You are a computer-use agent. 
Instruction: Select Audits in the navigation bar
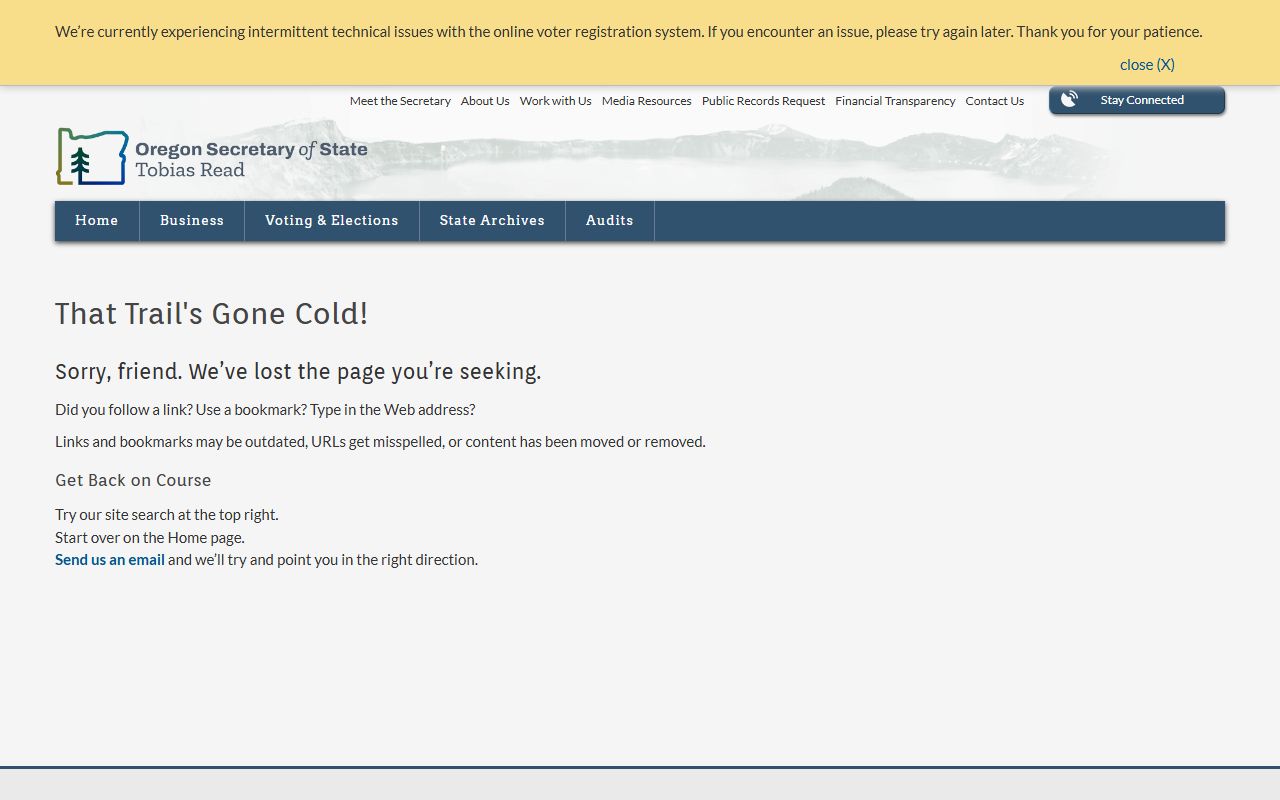tap(610, 221)
